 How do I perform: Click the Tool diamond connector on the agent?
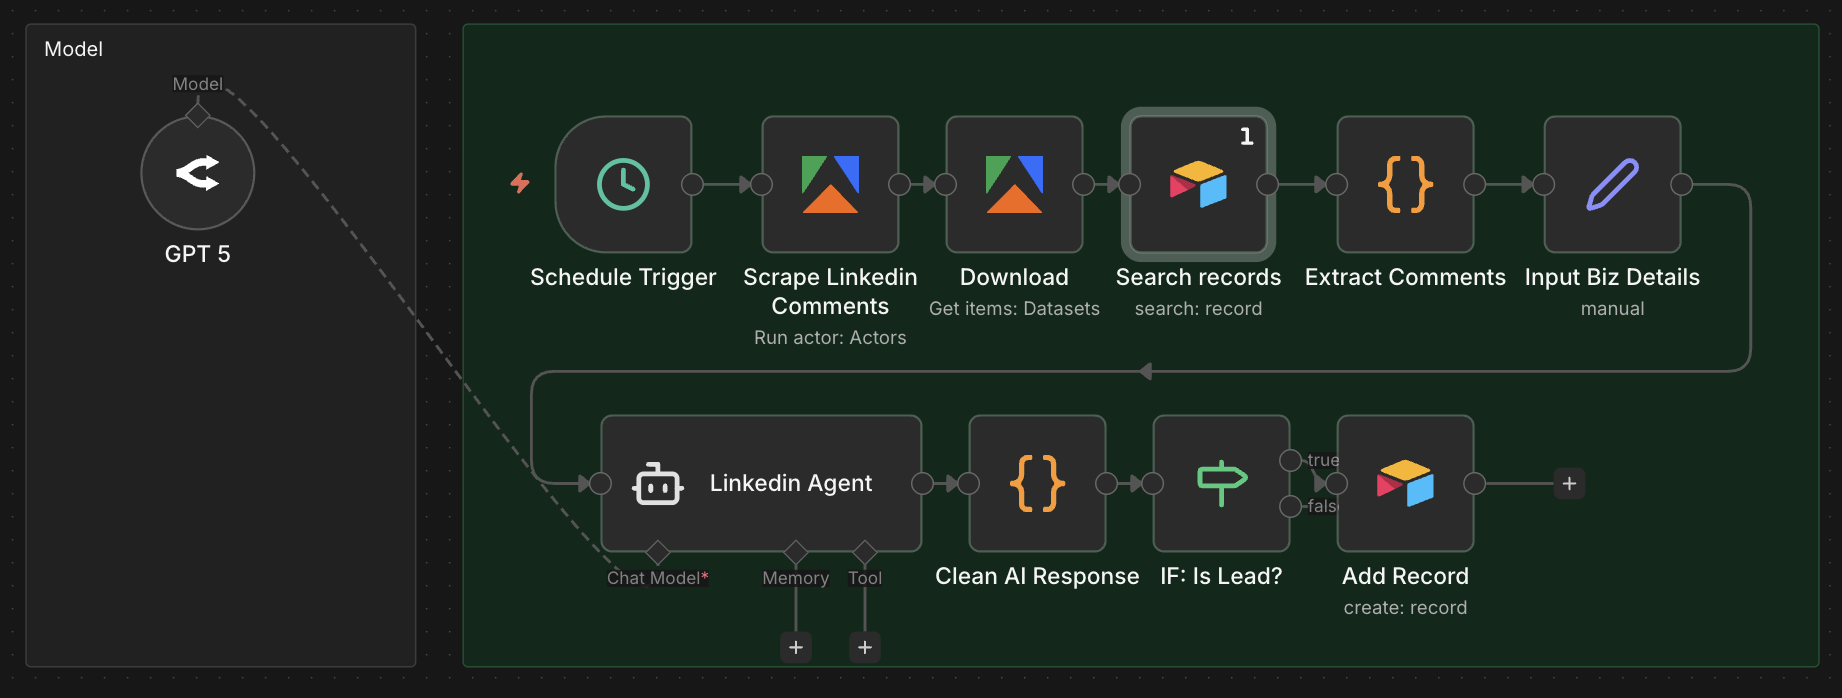pyautogui.click(x=865, y=552)
